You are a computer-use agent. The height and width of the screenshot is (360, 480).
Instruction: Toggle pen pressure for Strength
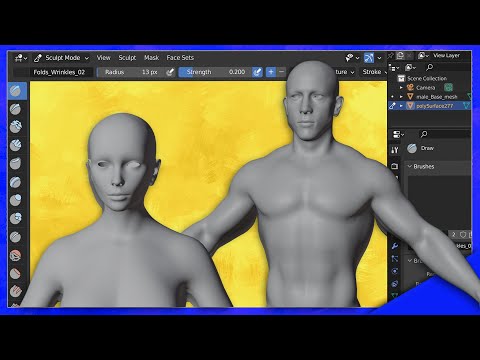[257, 72]
